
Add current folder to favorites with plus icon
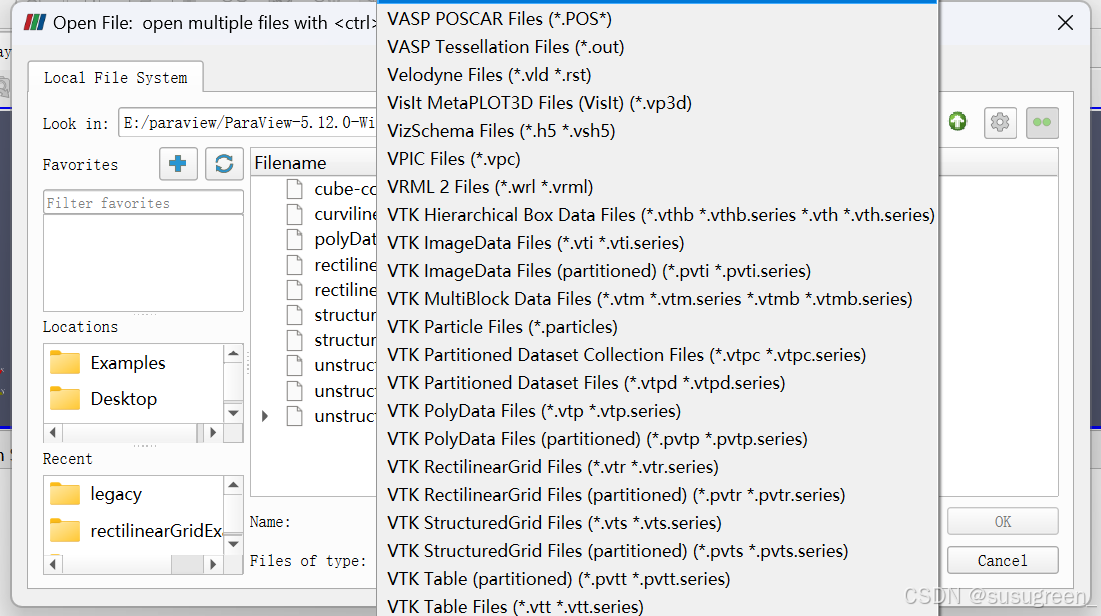pyautogui.click(x=178, y=164)
